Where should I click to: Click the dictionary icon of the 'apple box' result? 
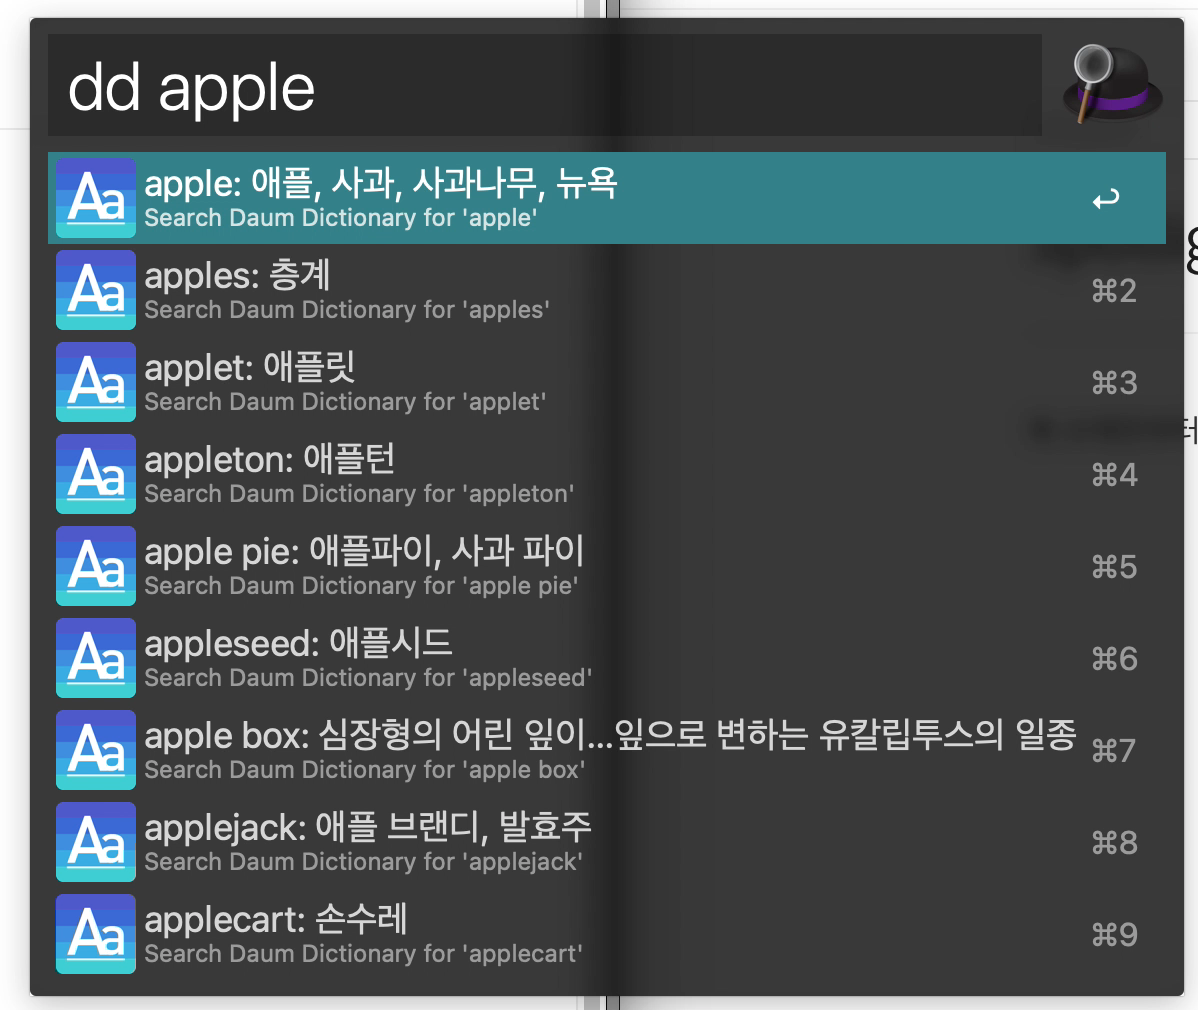point(96,750)
